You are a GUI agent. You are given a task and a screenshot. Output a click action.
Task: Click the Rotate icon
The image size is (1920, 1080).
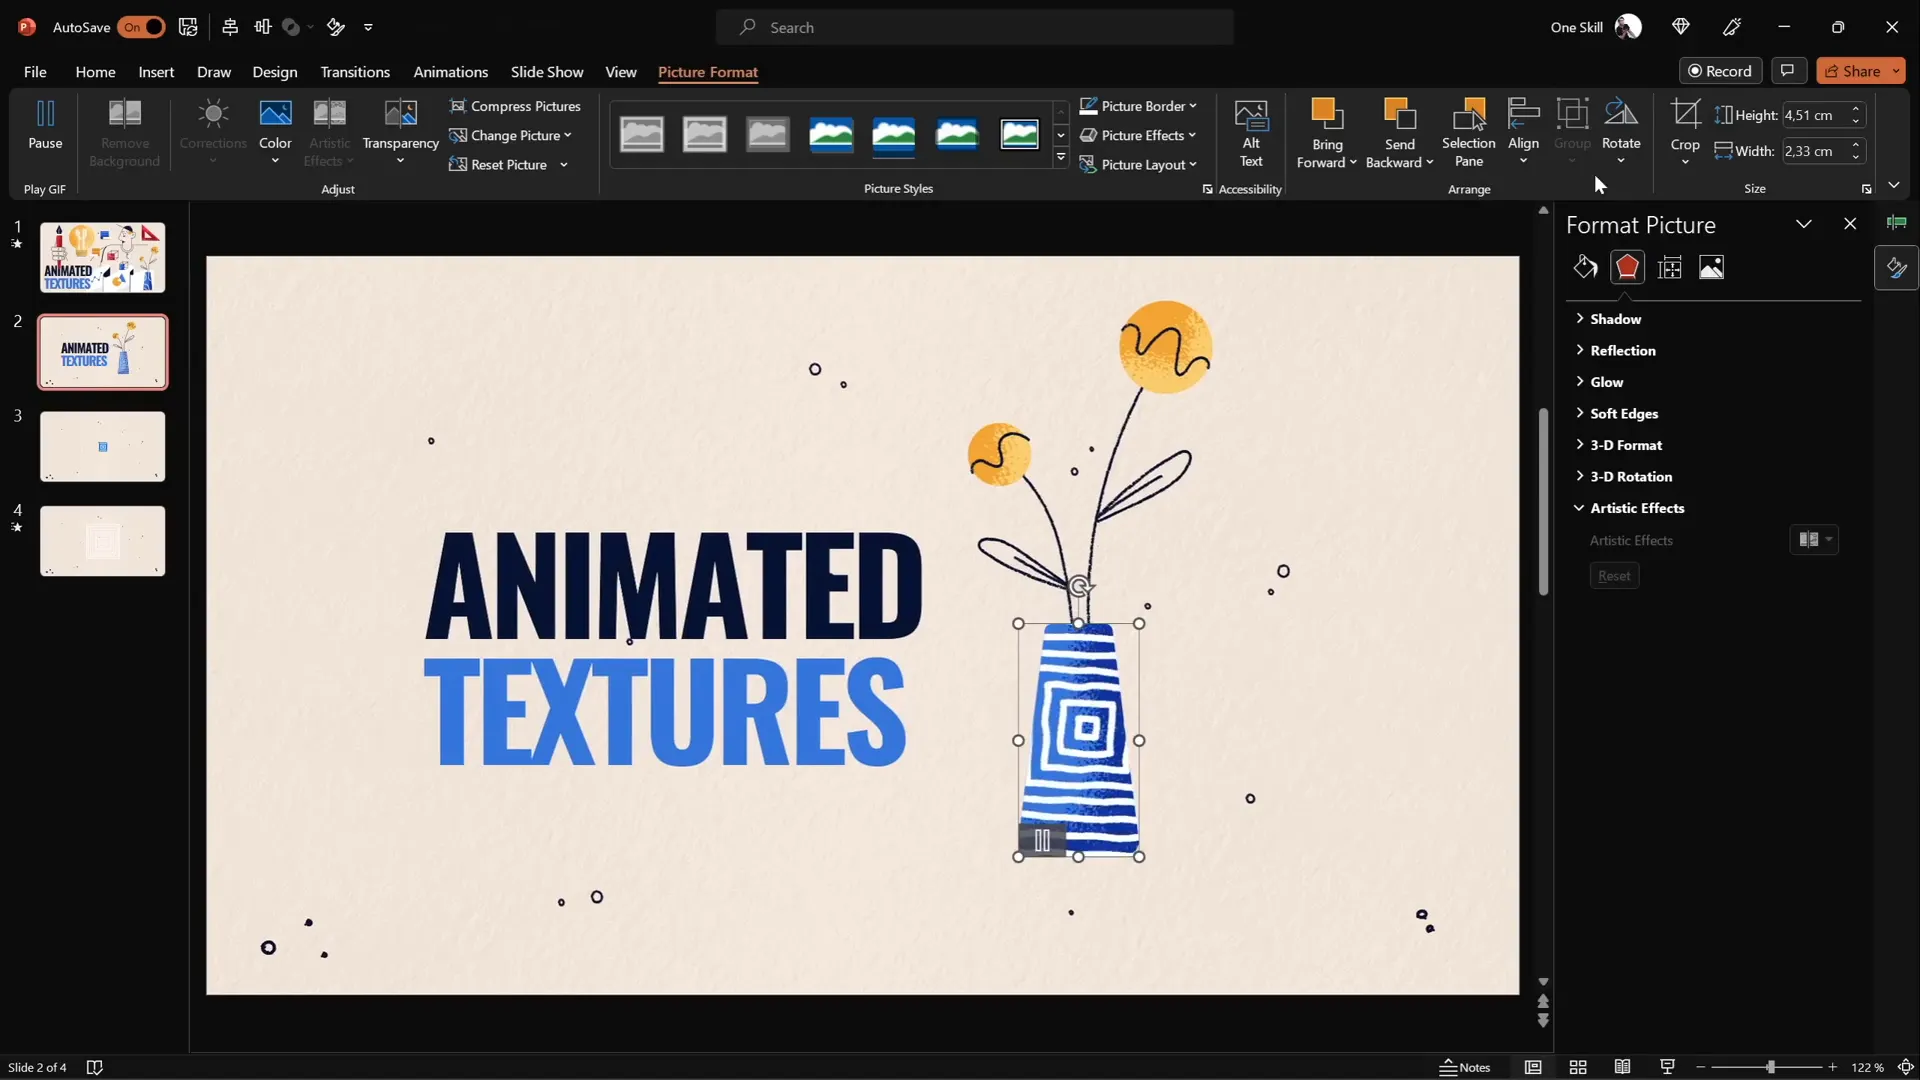click(1621, 131)
